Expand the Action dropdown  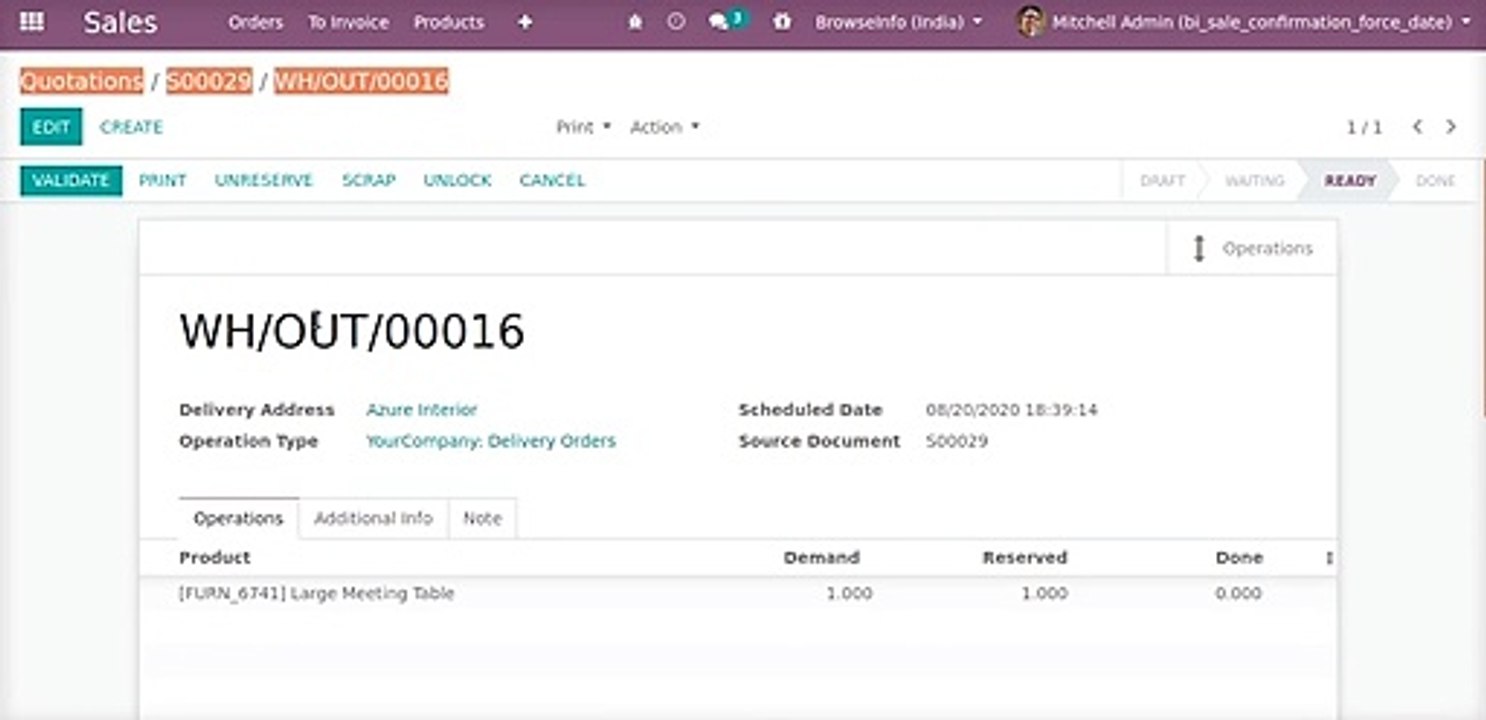click(x=664, y=127)
